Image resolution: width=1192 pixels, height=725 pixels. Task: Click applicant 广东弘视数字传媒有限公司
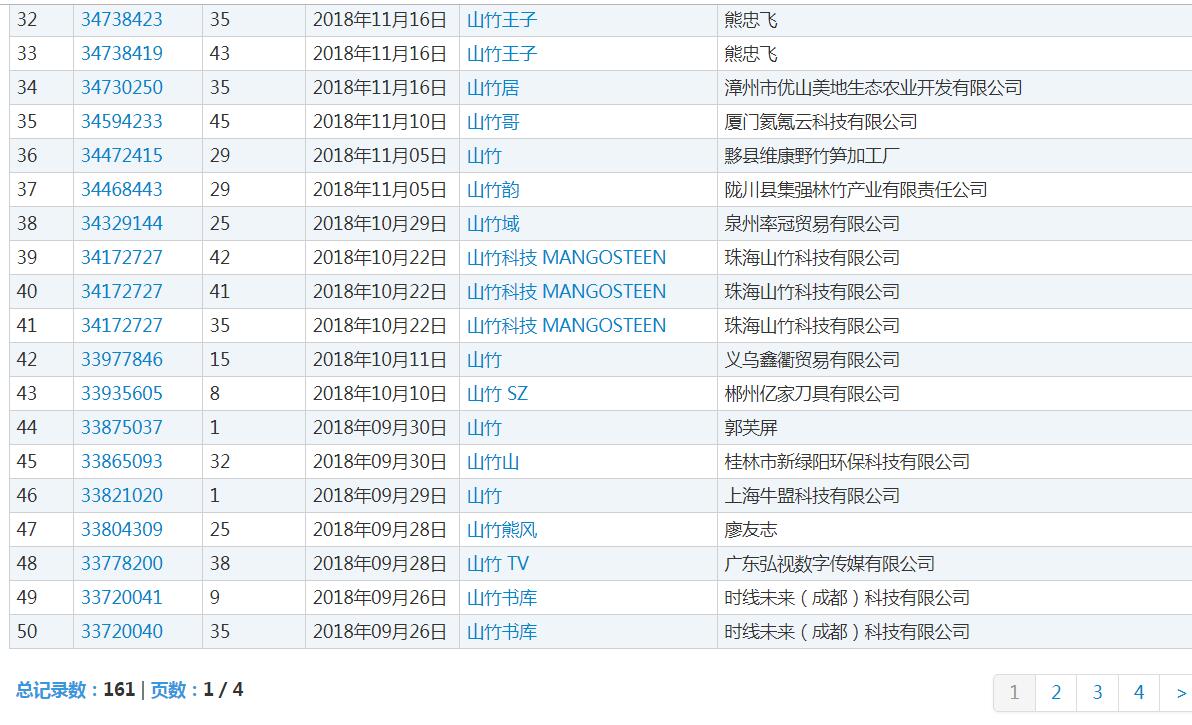click(x=829, y=564)
